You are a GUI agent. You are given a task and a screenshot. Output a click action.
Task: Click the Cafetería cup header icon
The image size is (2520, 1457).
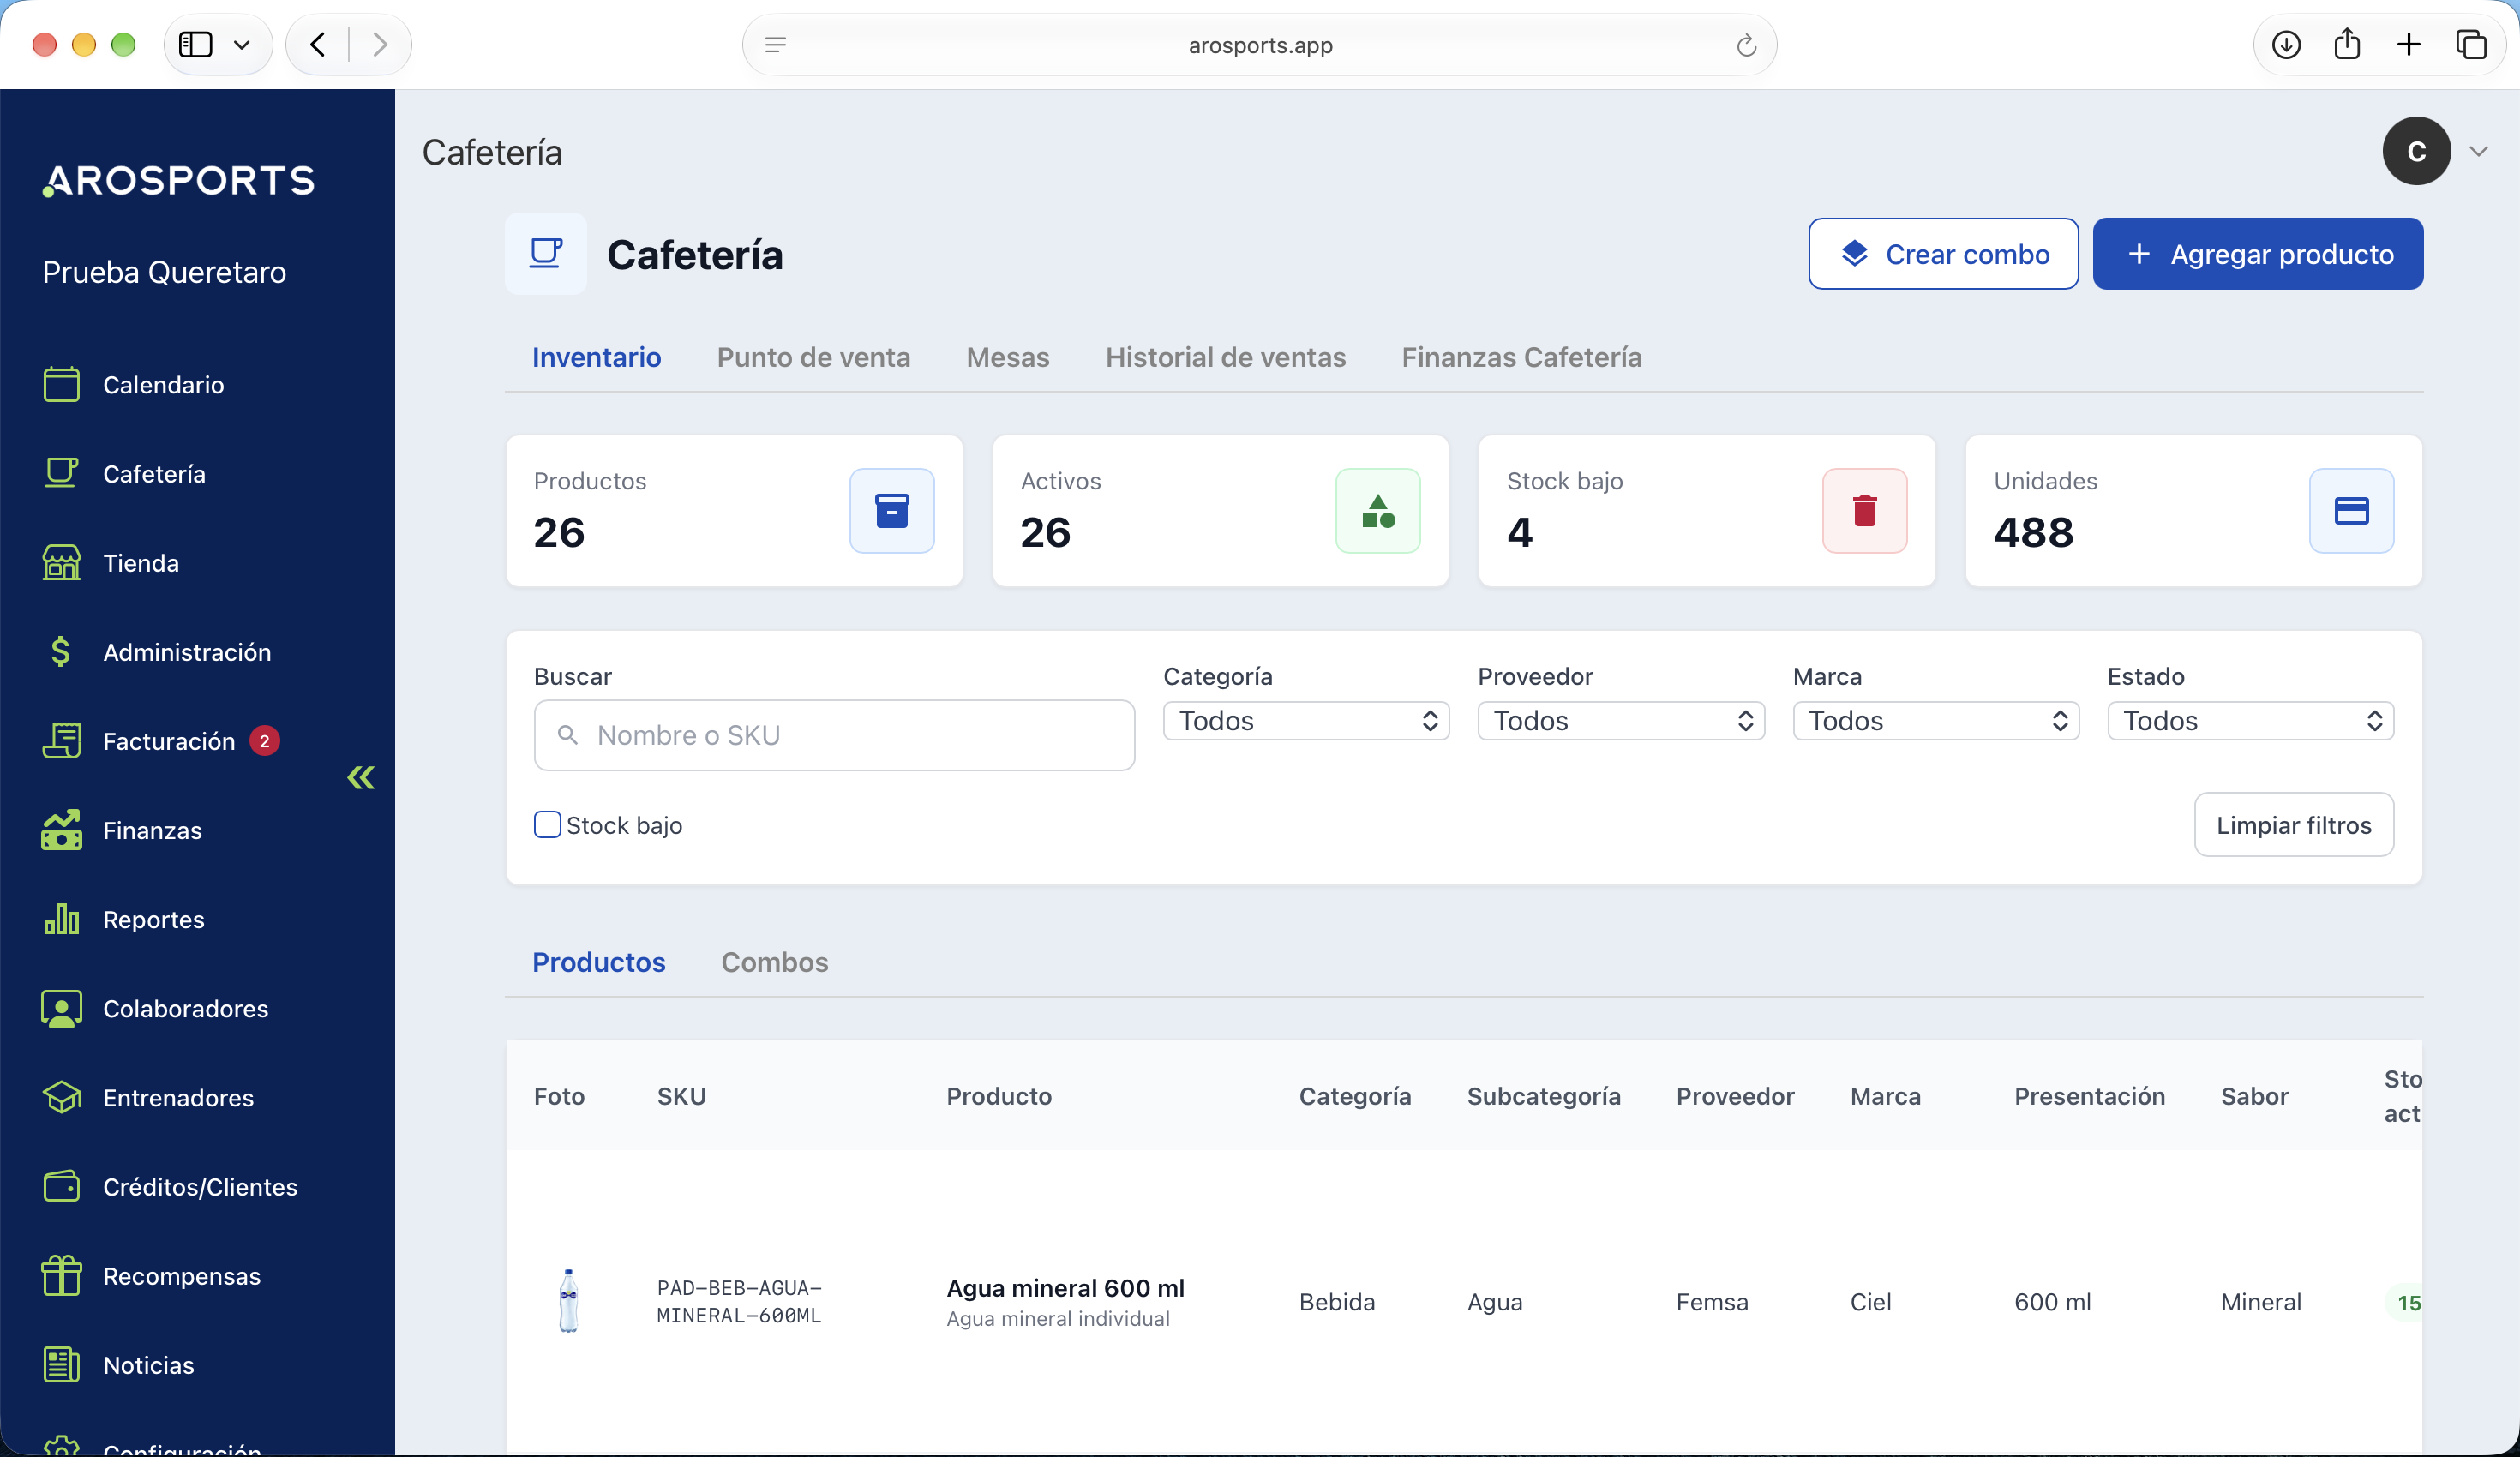(x=545, y=253)
